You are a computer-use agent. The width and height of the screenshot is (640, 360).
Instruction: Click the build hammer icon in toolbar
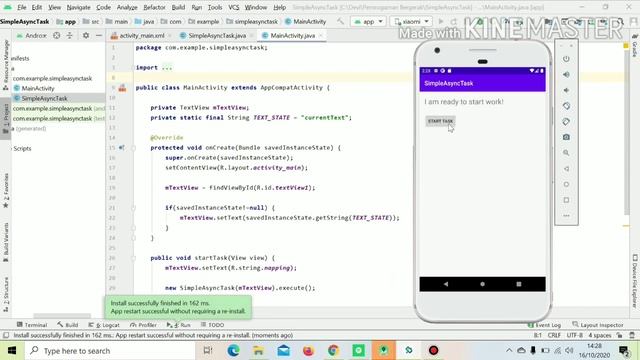pyautogui.click(x=340, y=21)
